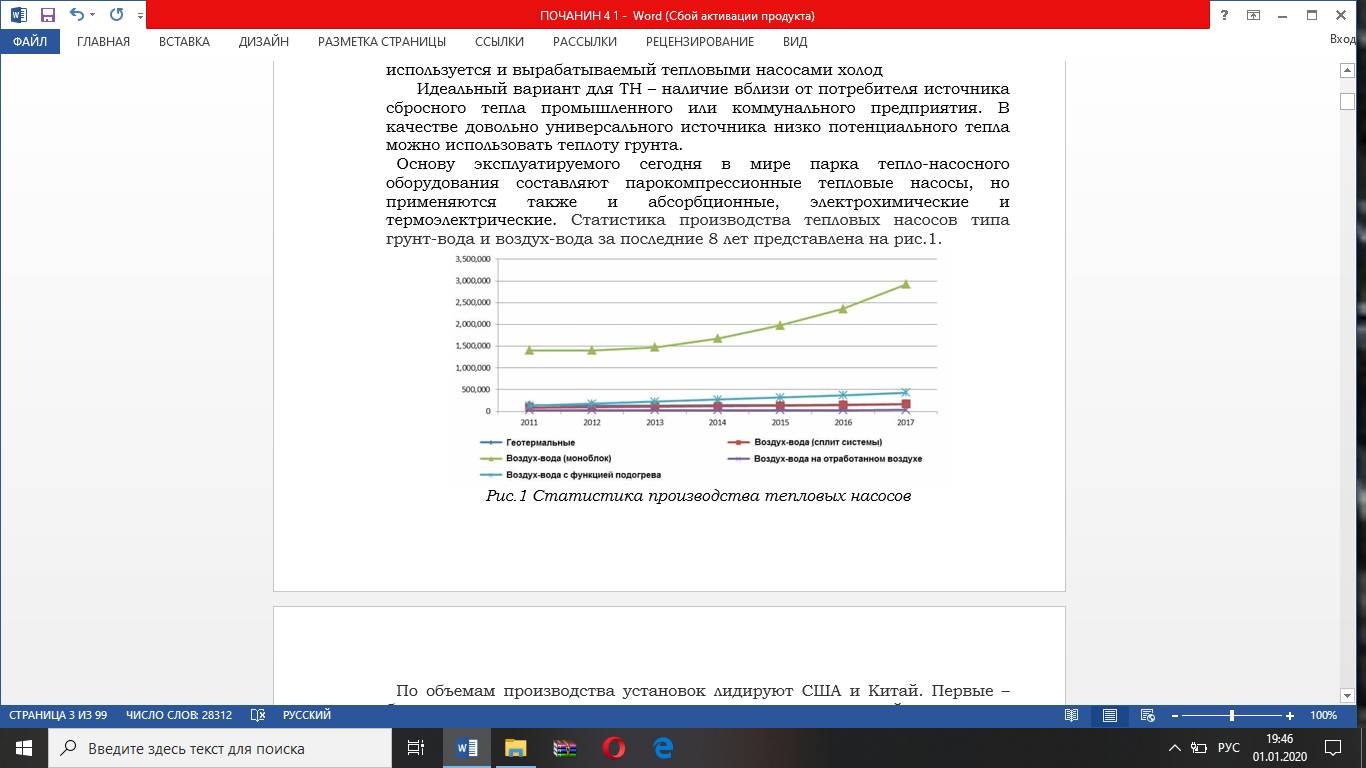Click the Windows search text box
Screen dimensions: 1366x768
point(220,748)
